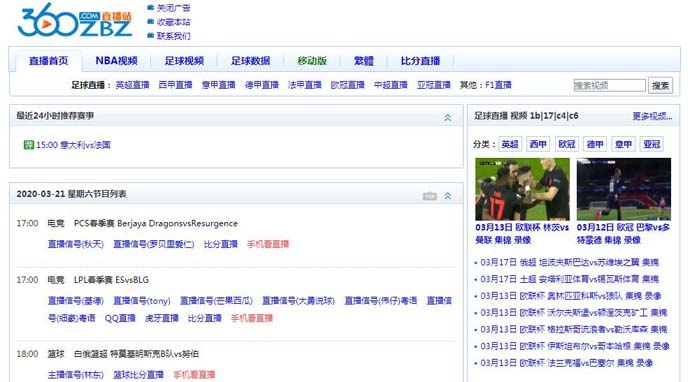The width and height of the screenshot is (690, 382).
Task: Open the 足球数据 tab
Action: [x=250, y=61]
